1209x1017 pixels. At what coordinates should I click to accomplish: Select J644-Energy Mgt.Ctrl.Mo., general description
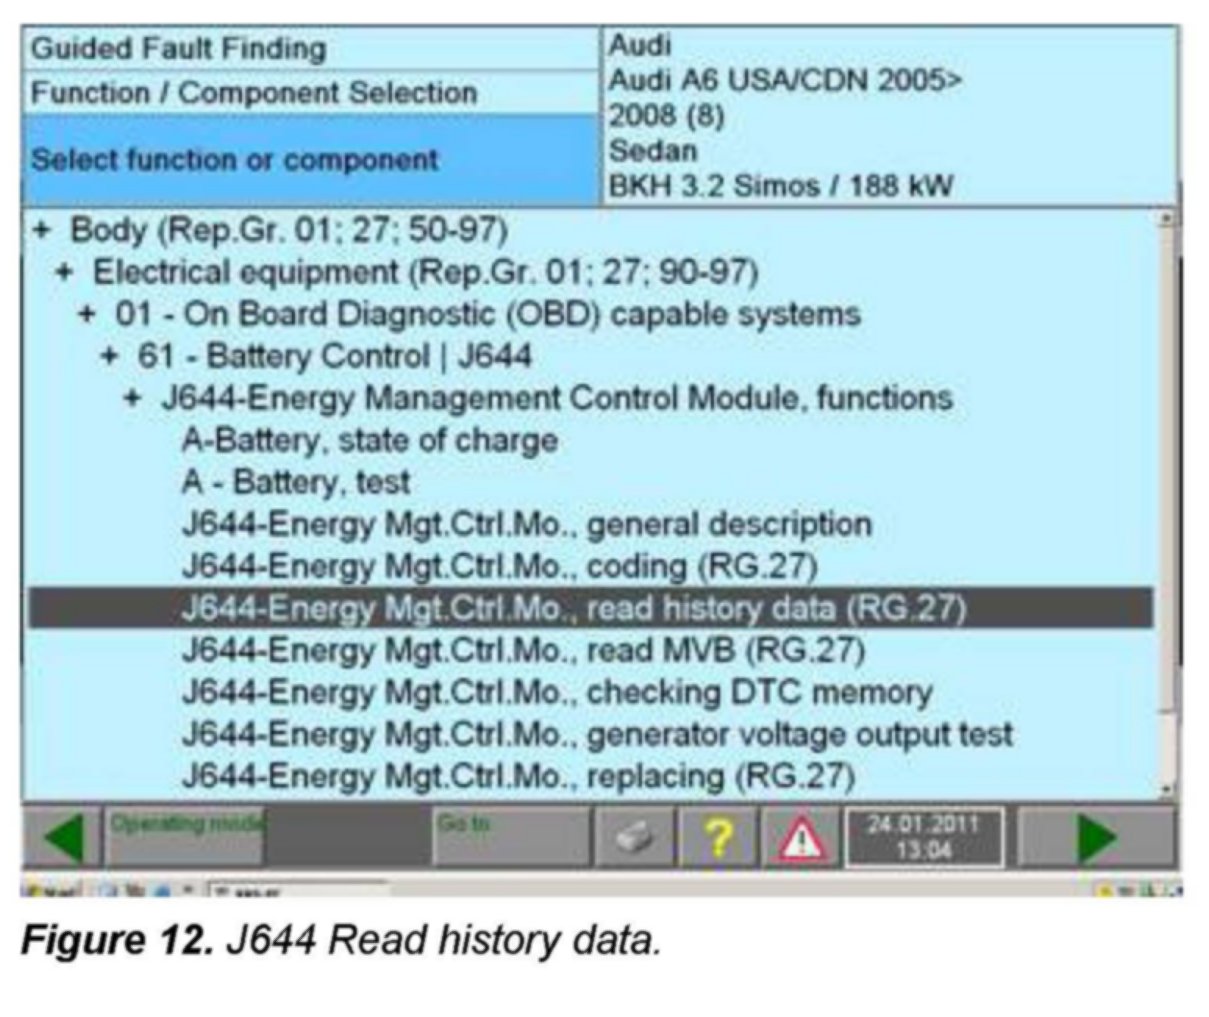pos(527,524)
